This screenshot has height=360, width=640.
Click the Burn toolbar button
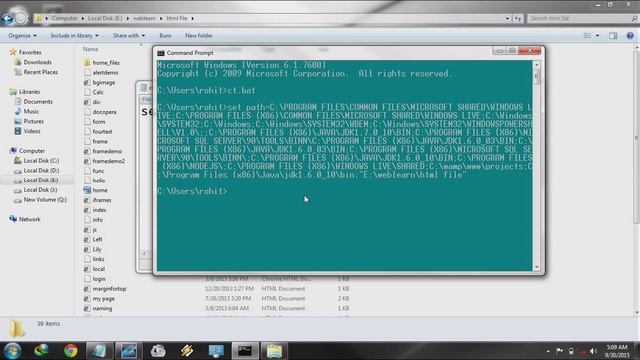[165, 36]
